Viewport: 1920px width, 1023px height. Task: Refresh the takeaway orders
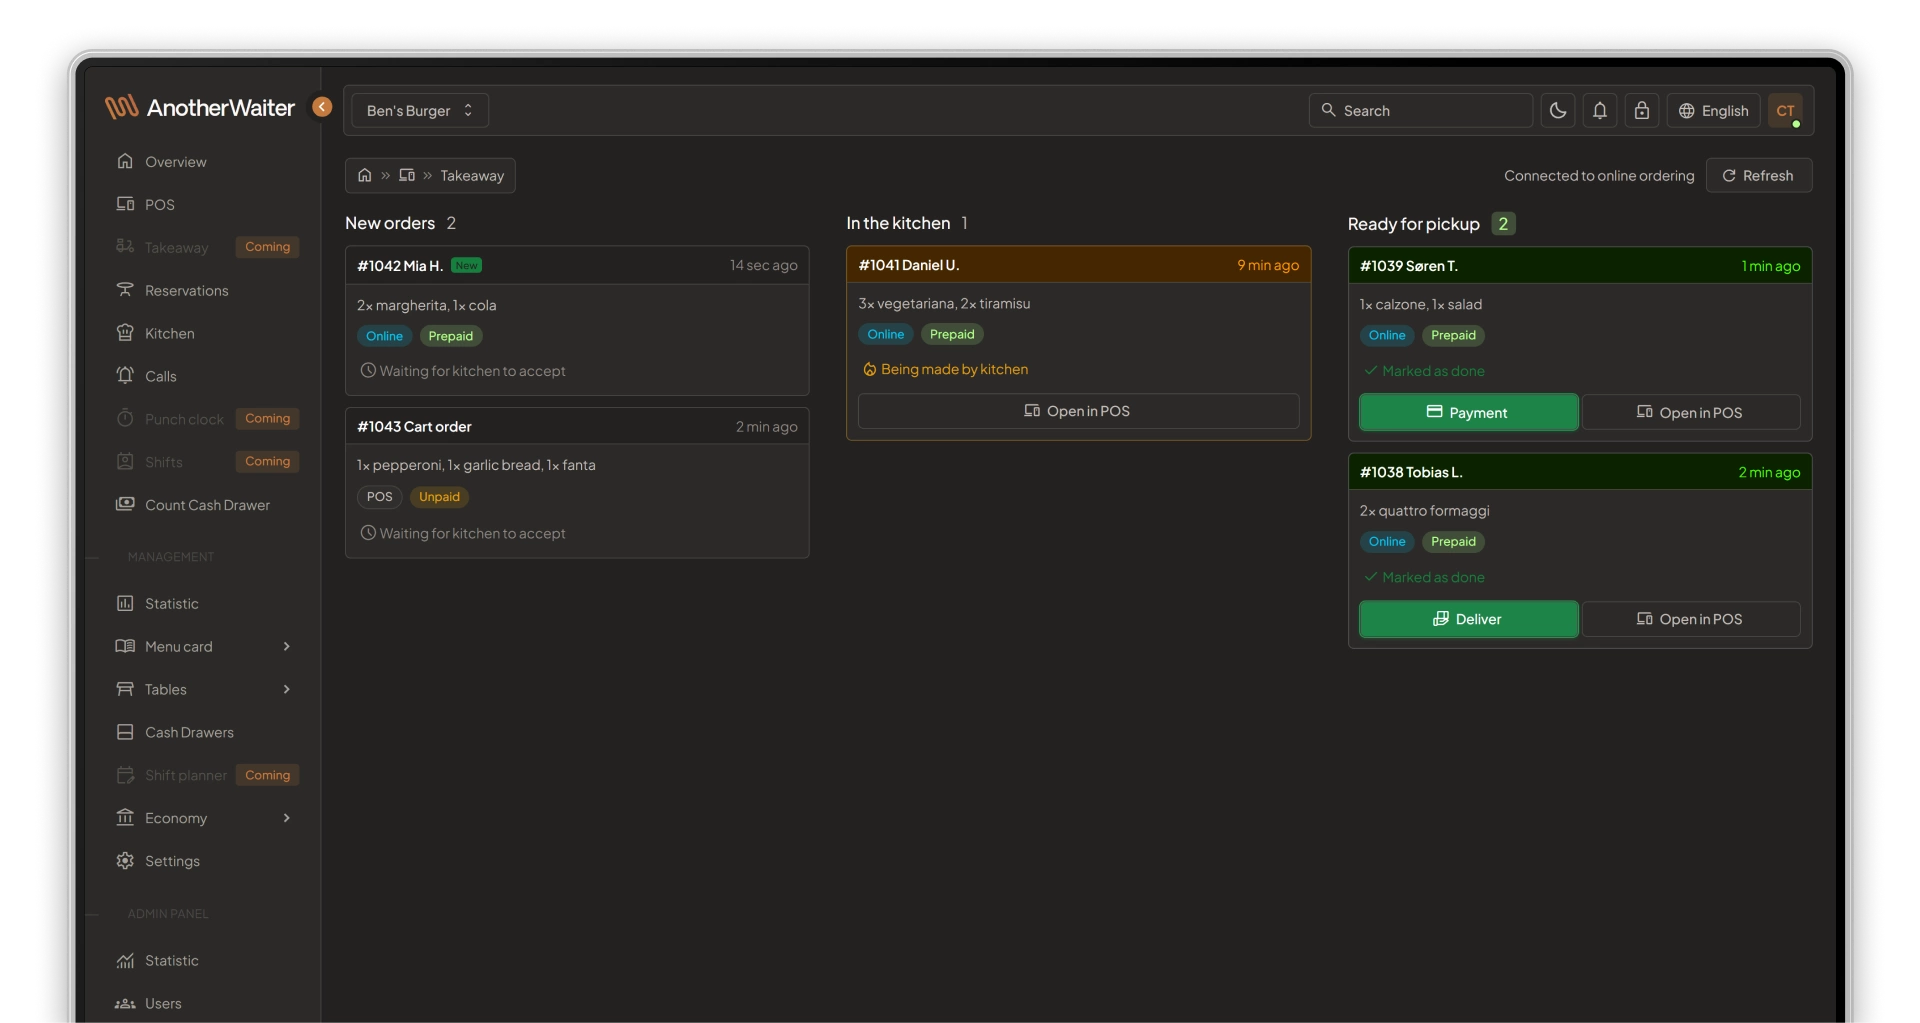pyautogui.click(x=1759, y=175)
